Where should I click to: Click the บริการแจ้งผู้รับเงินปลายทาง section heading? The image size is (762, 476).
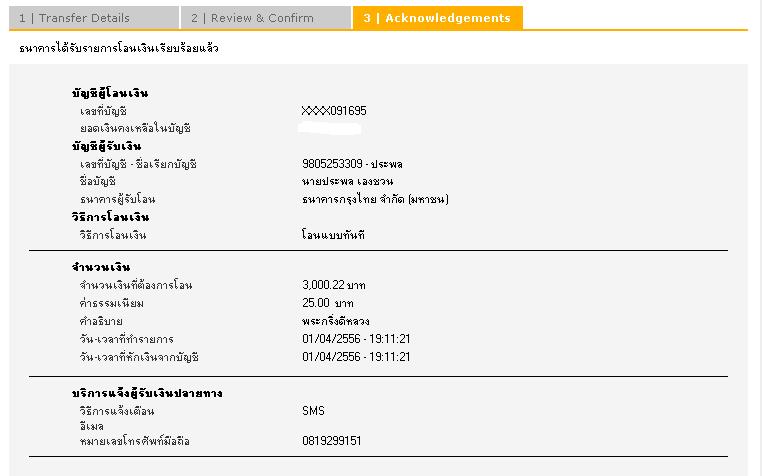click(147, 394)
